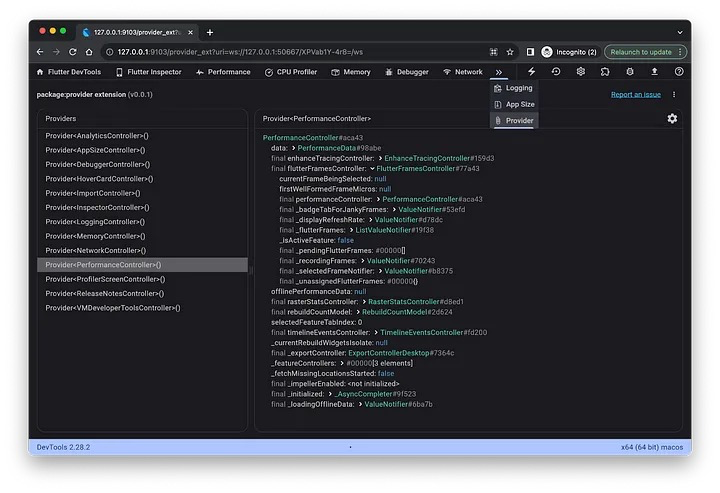Select Provider<VMDeveloperToolsController>() in the list

[142, 308]
